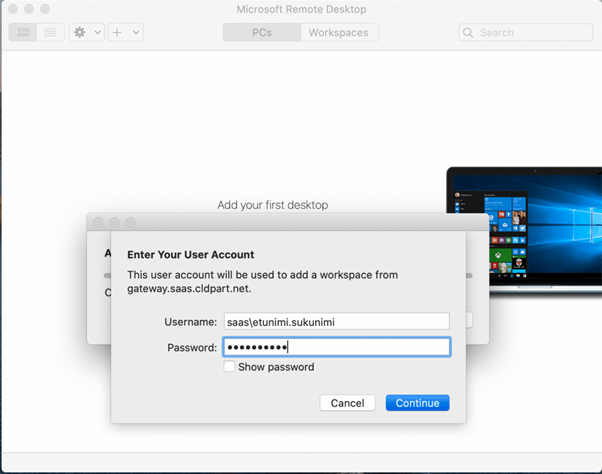Expand the plus add dropdown arrow
Screen dimensions: 602x474
coord(136,32)
